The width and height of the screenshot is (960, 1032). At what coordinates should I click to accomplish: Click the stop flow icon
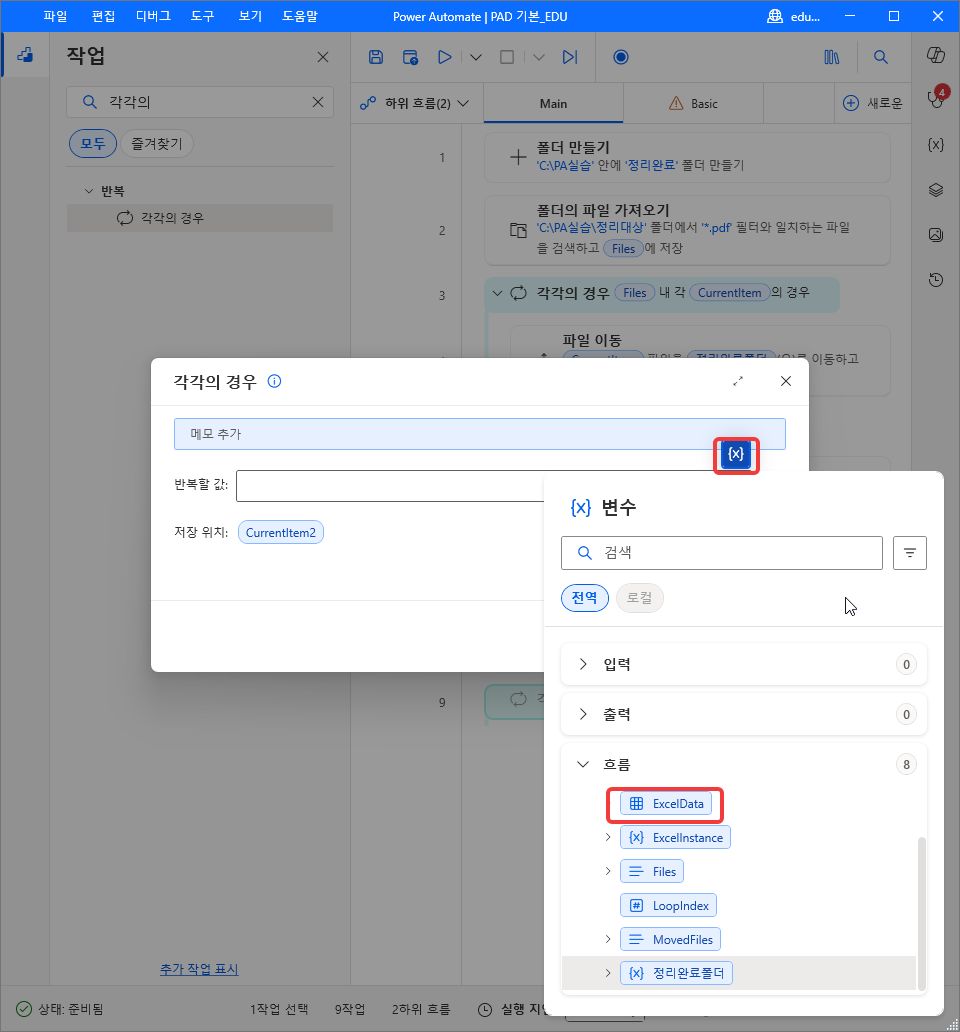[507, 57]
